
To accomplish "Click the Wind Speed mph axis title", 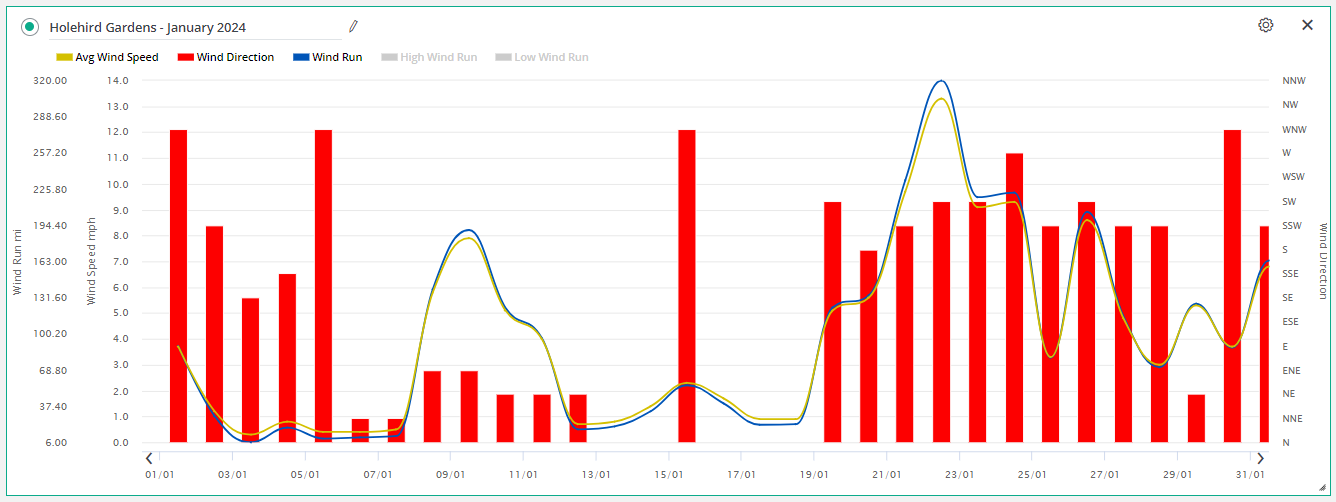I will coord(90,261).
